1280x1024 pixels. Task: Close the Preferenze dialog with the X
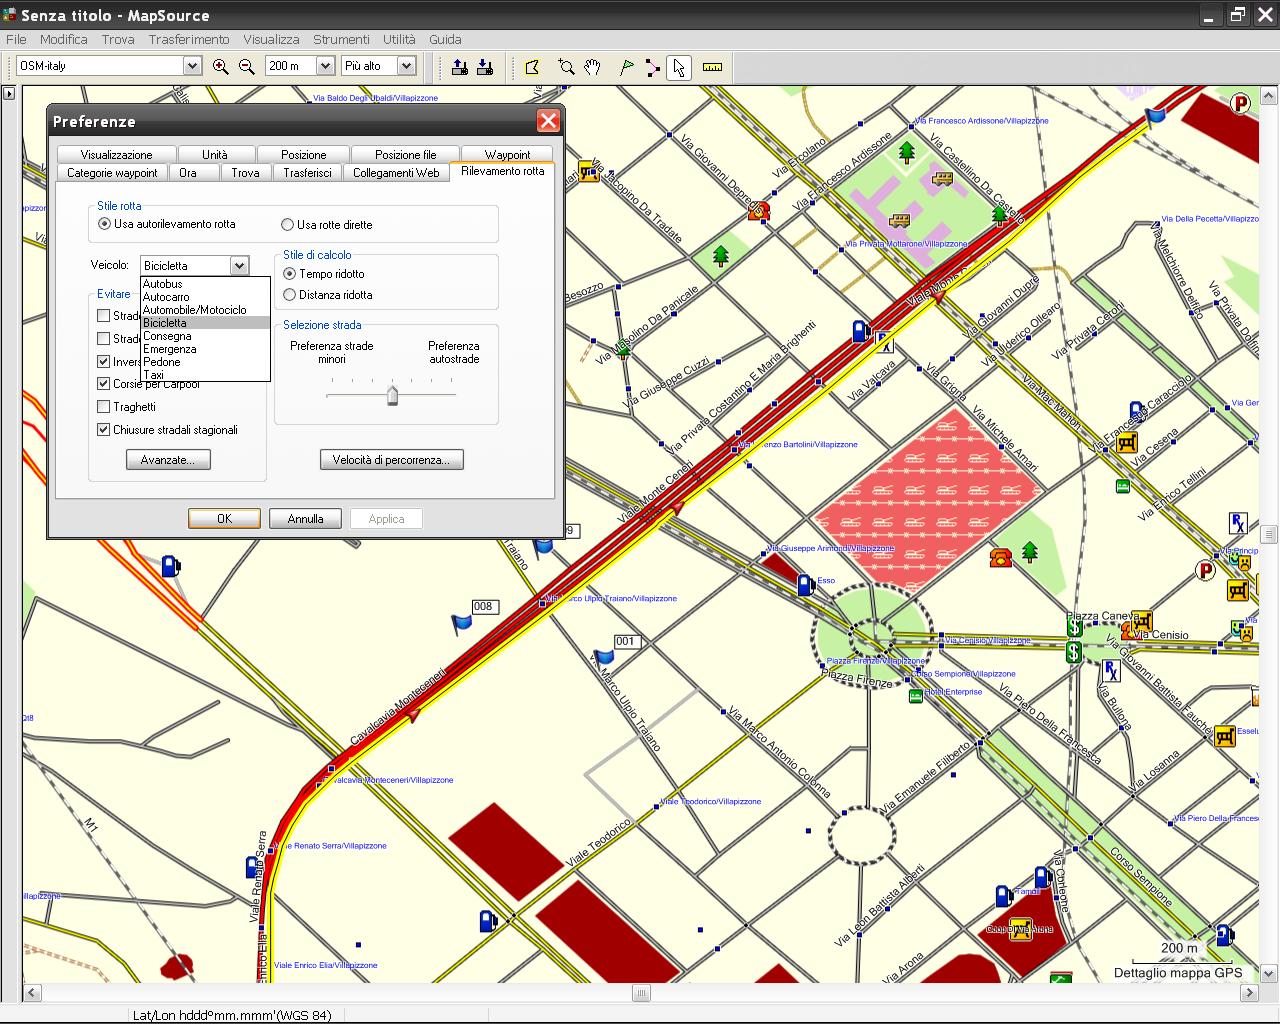point(548,121)
